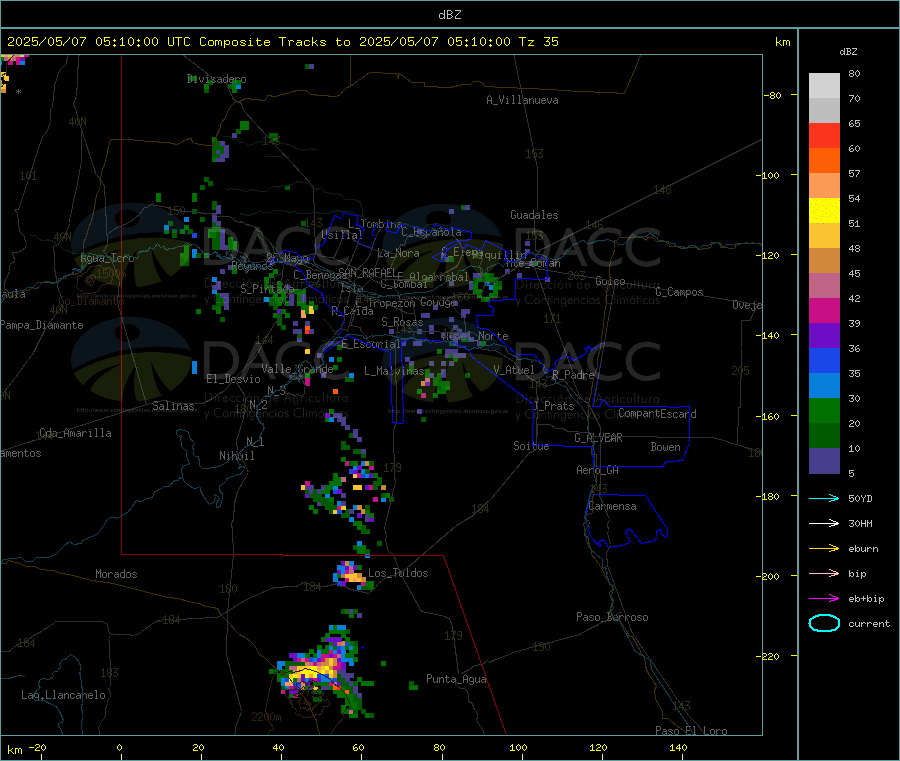Viewport: 900px width, 761px height.
Task: Click the blue 36 dBZ color swatch
Action: coord(824,360)
